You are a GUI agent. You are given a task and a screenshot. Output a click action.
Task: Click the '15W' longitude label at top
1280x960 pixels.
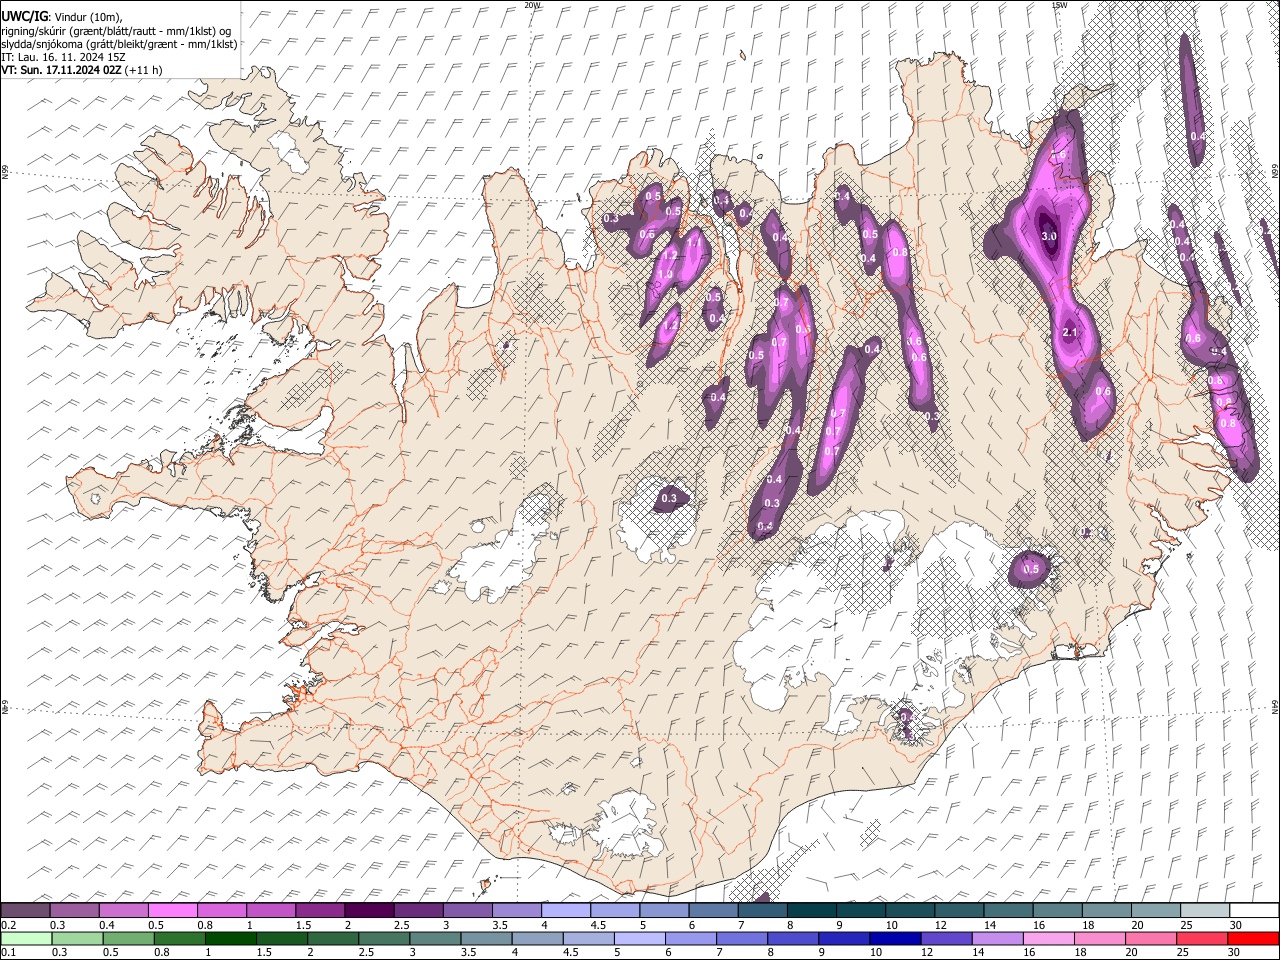pos(1059,5)
